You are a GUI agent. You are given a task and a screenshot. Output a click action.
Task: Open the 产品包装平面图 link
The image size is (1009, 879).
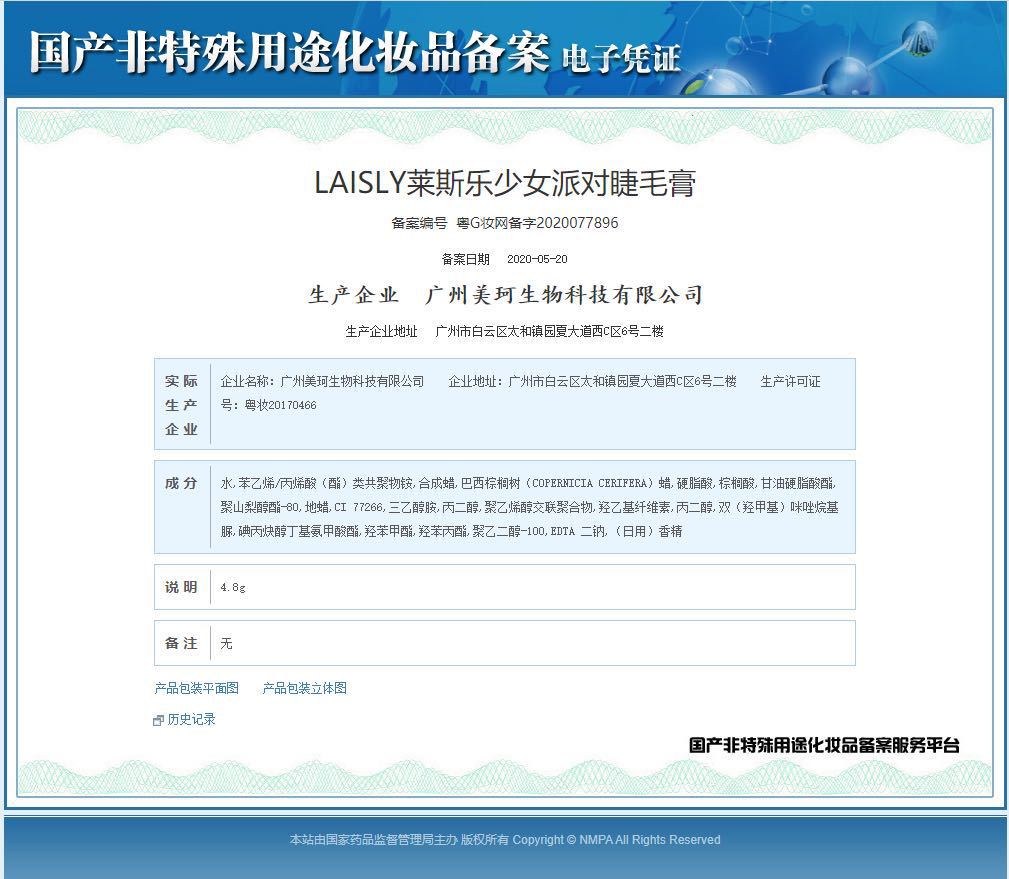point(196,688)
